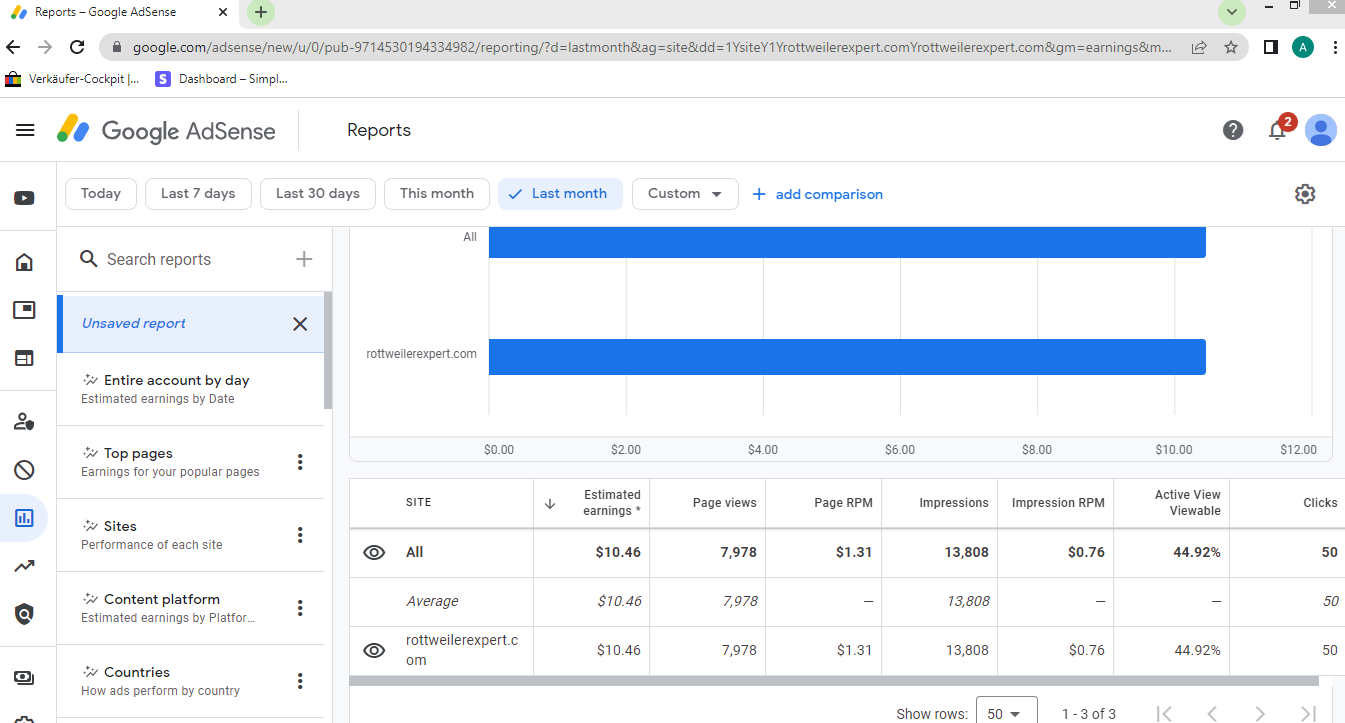
Task: Open the Ads icon in the sidebar
Action: [24, 310]
